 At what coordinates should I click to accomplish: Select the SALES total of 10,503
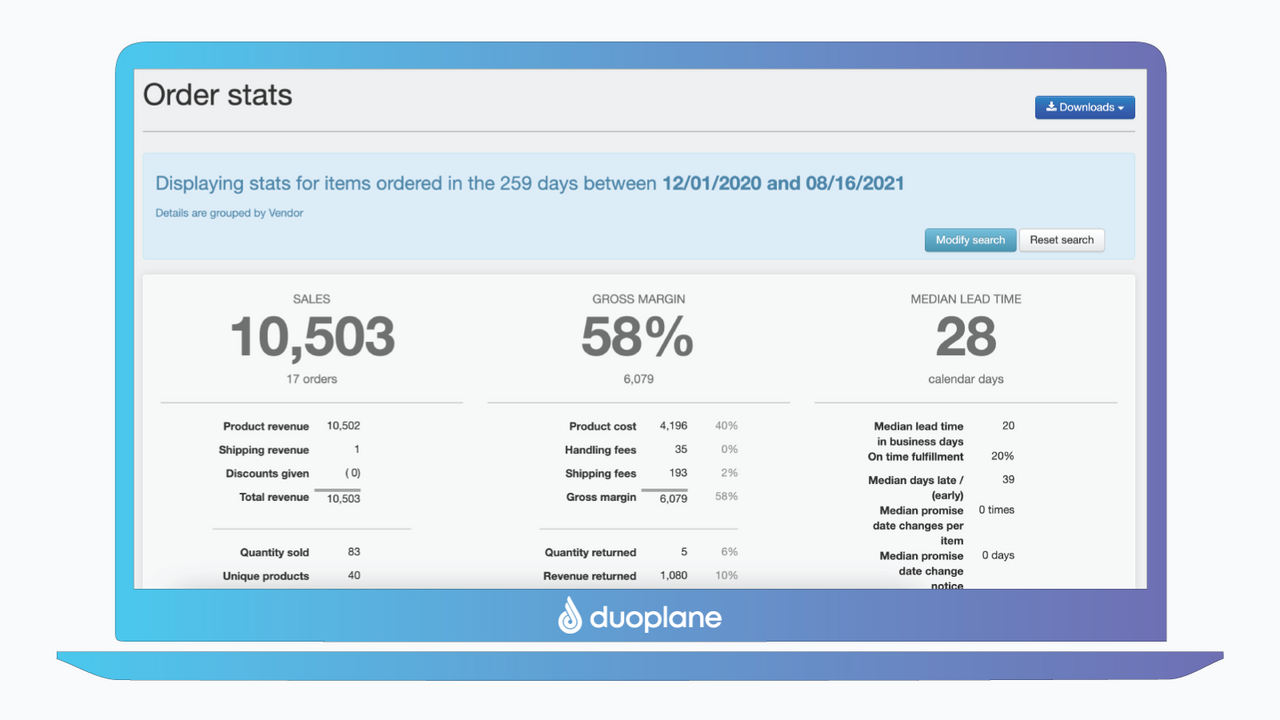pos(311,338)
